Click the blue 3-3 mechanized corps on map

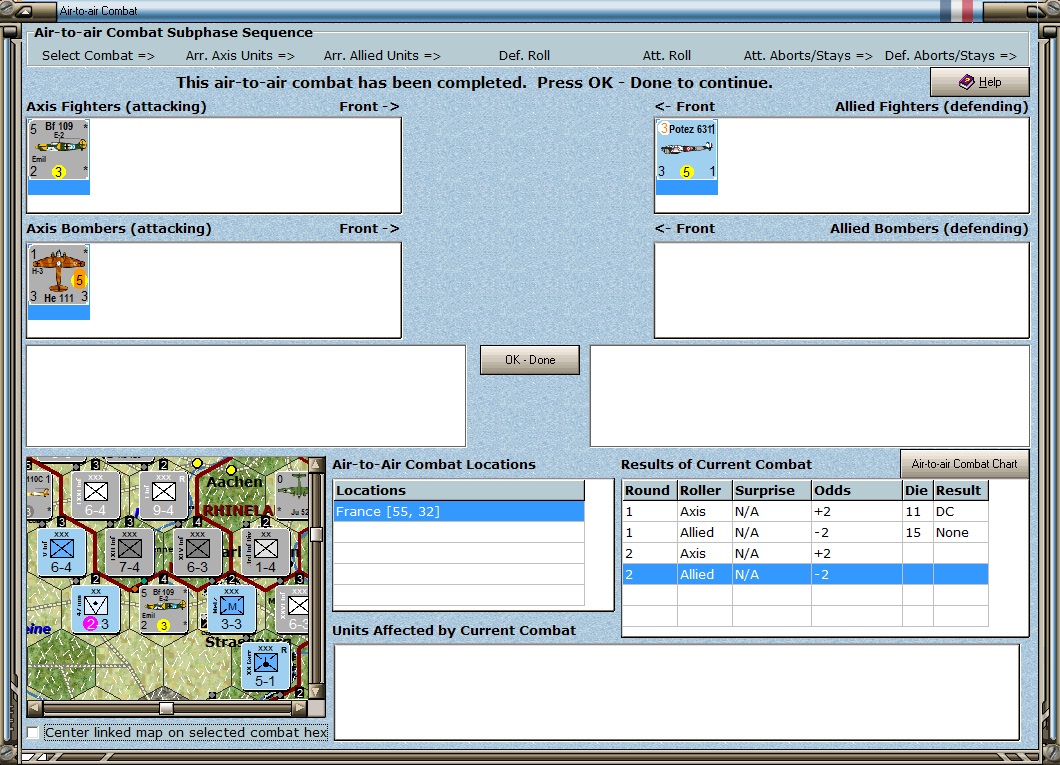(231, 609)
